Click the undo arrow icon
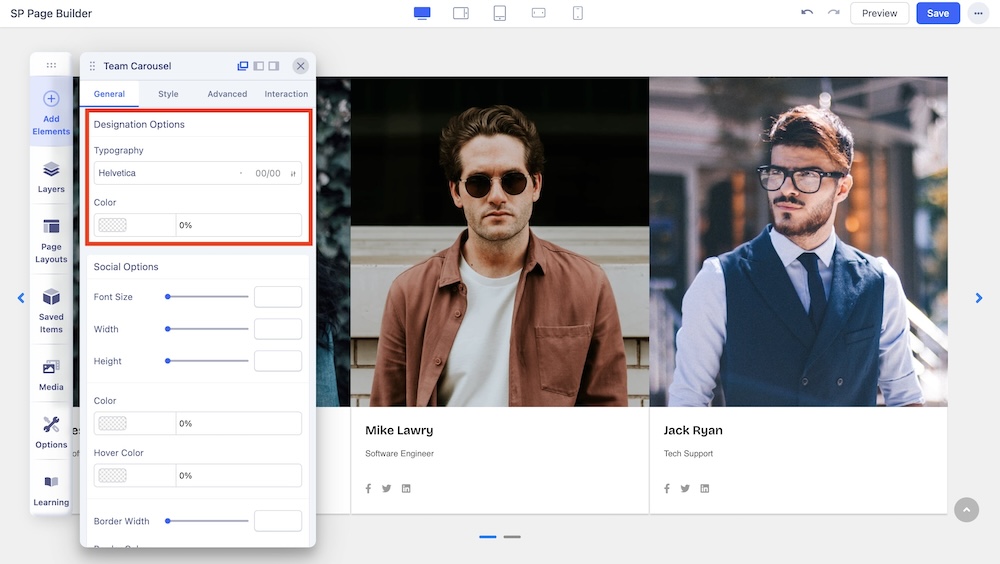Viewport: 1000px width, 564px height. (807, 13)
